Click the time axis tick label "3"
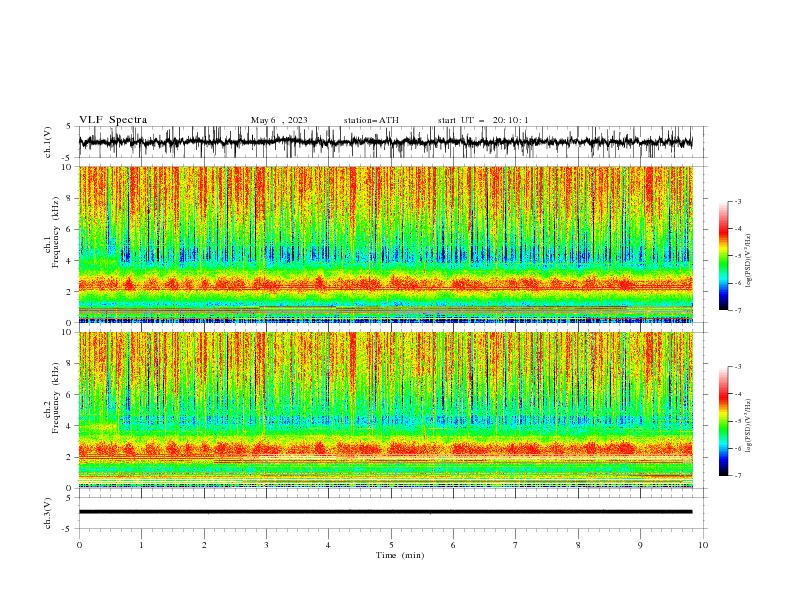The height and width of the screenshot is (612, 792). [x=266, y=545]
